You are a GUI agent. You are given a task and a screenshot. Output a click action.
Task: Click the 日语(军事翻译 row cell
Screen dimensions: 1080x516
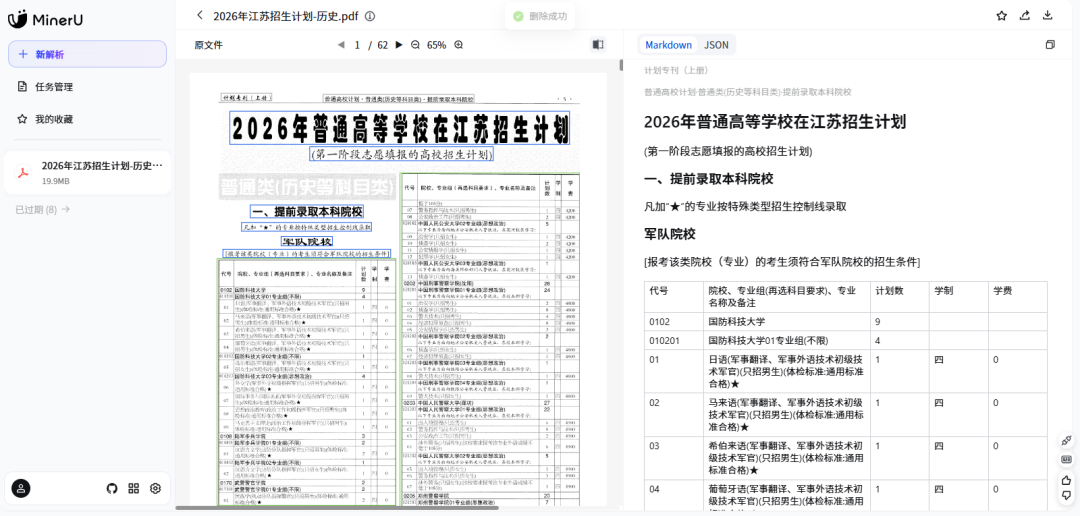click(786, 371)
